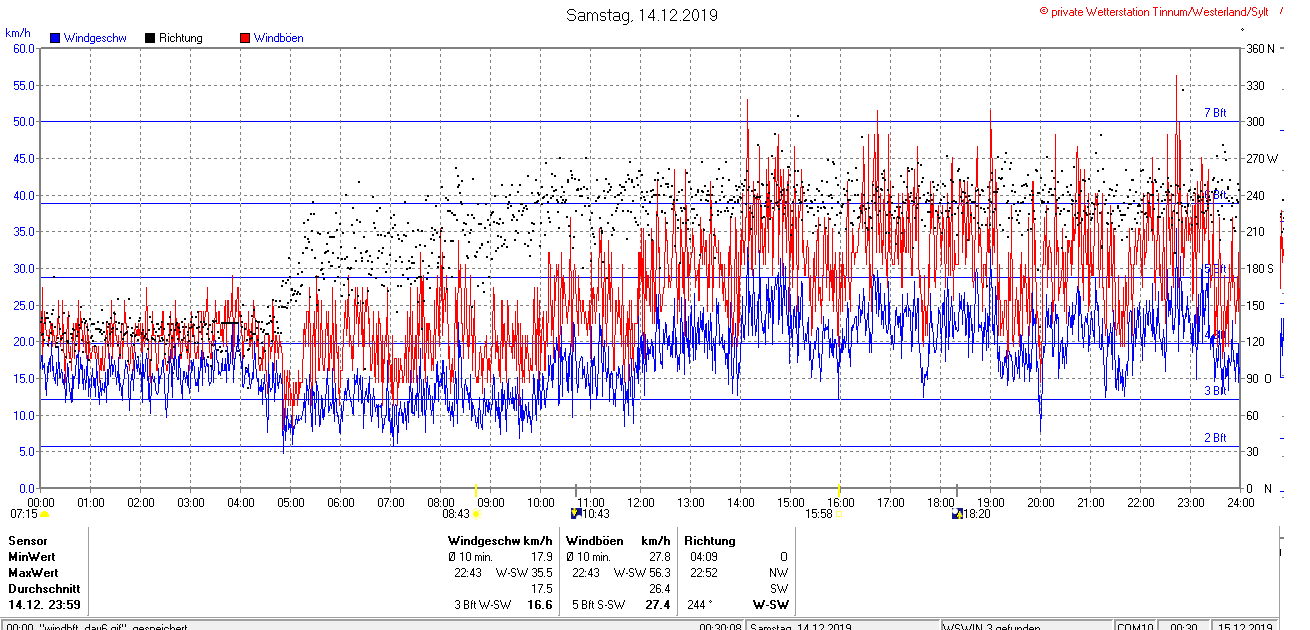Click the current wind speed value 16.6
1310x630 pixels.
click(x=540, y=605)
